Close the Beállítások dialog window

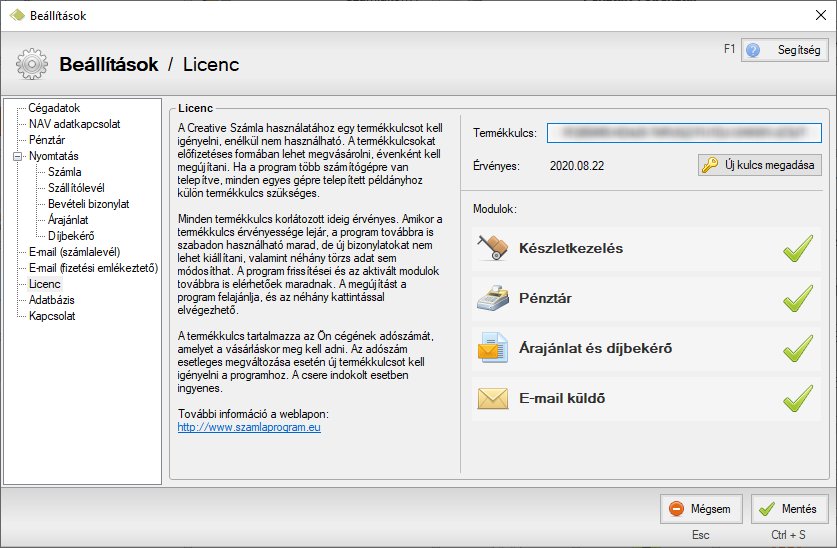821,15
